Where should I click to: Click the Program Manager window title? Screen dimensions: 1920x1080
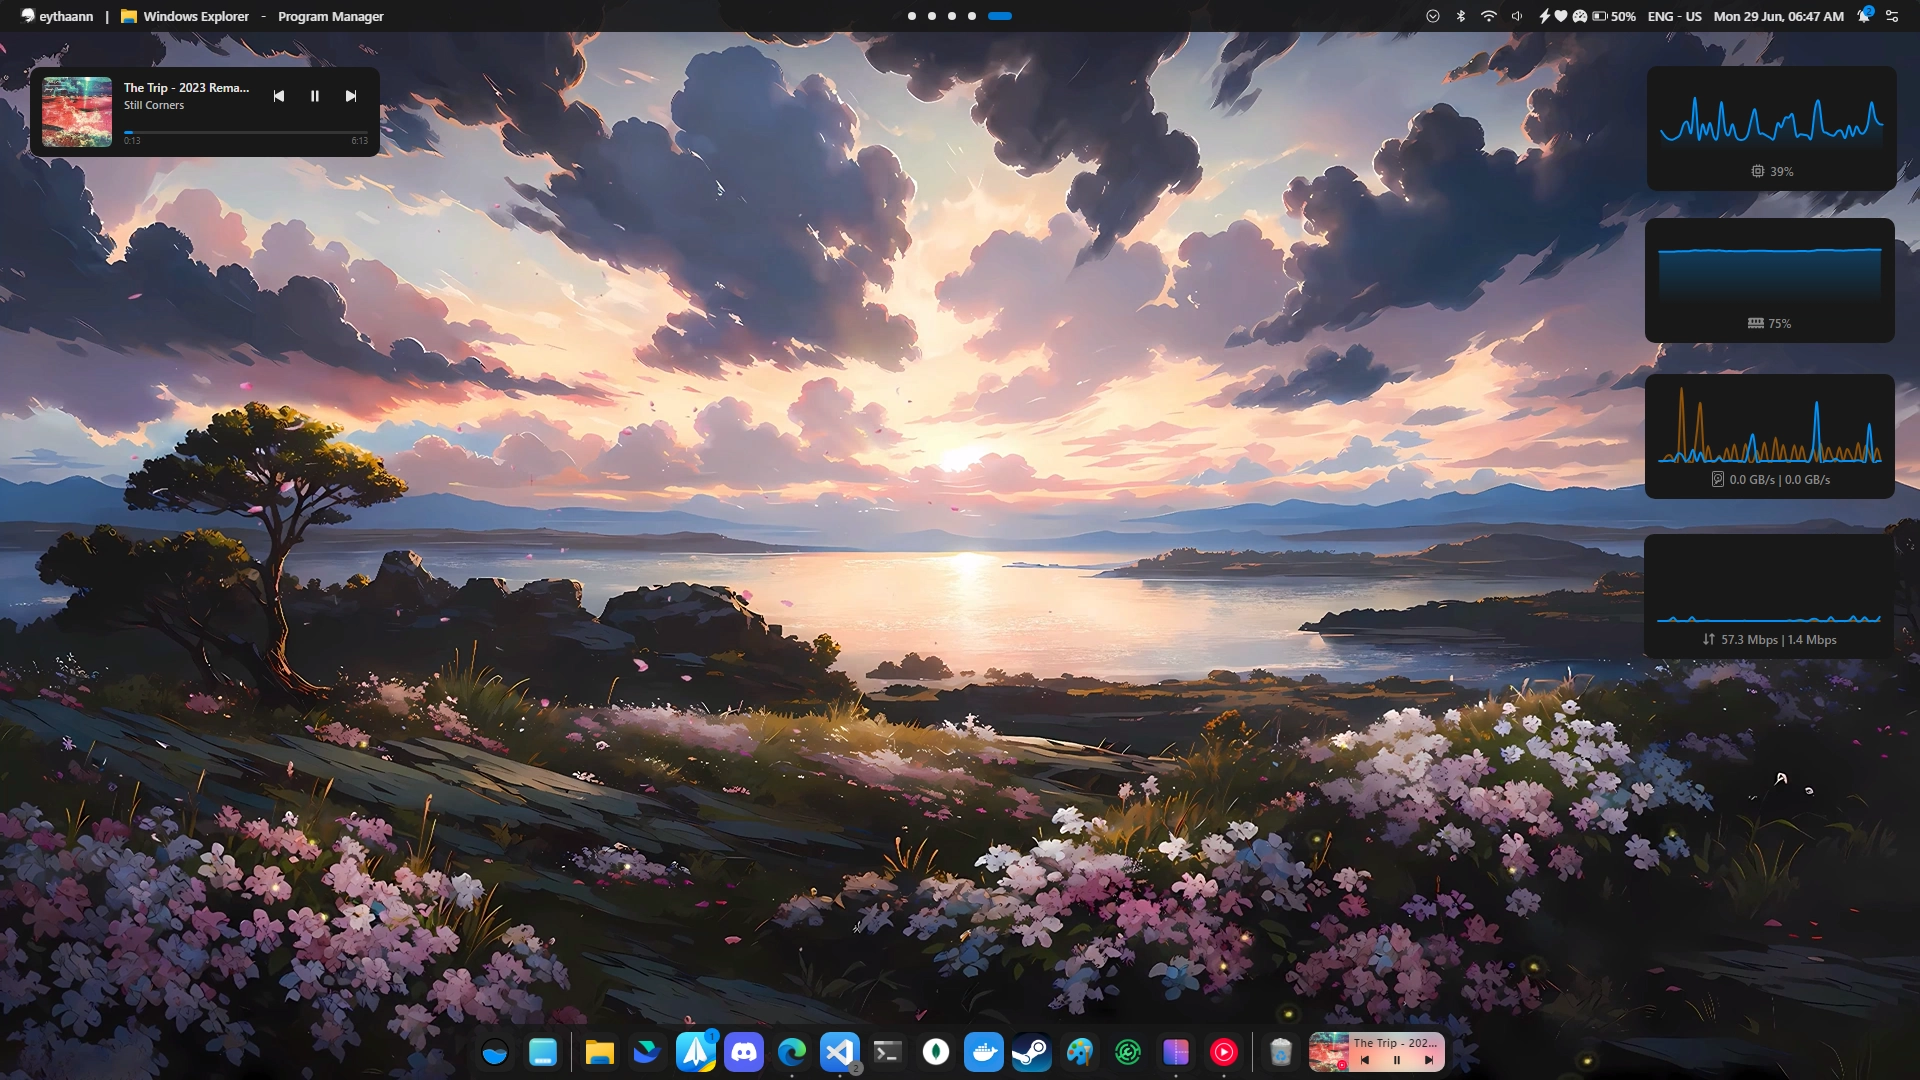[331, 16]
